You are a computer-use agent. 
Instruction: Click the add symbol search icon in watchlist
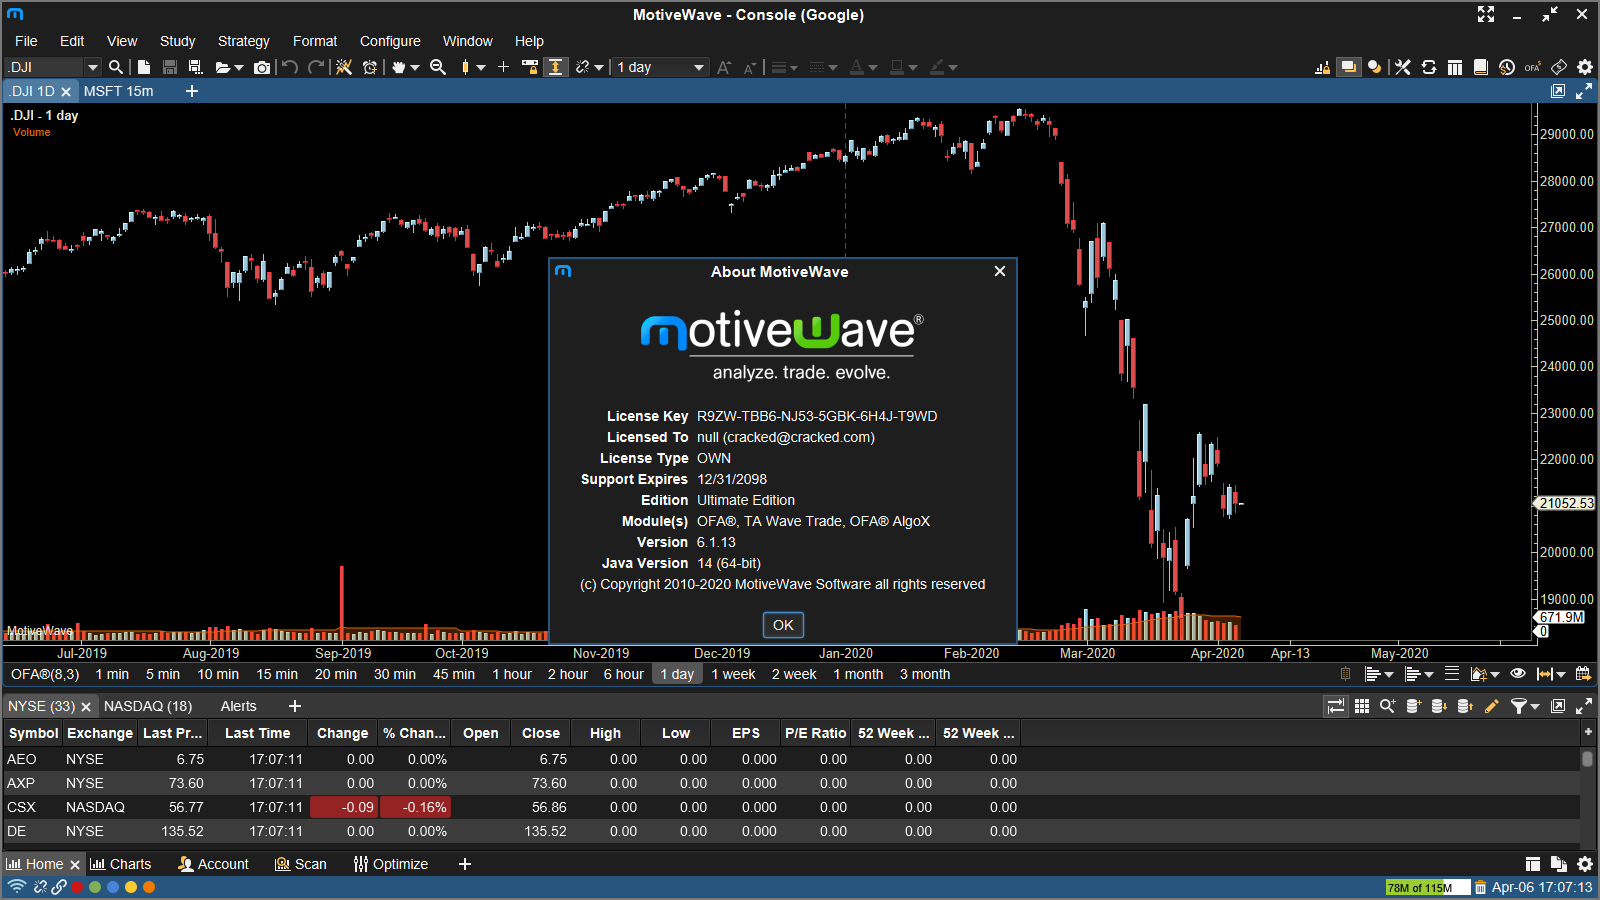click(x=1388, y=706)
